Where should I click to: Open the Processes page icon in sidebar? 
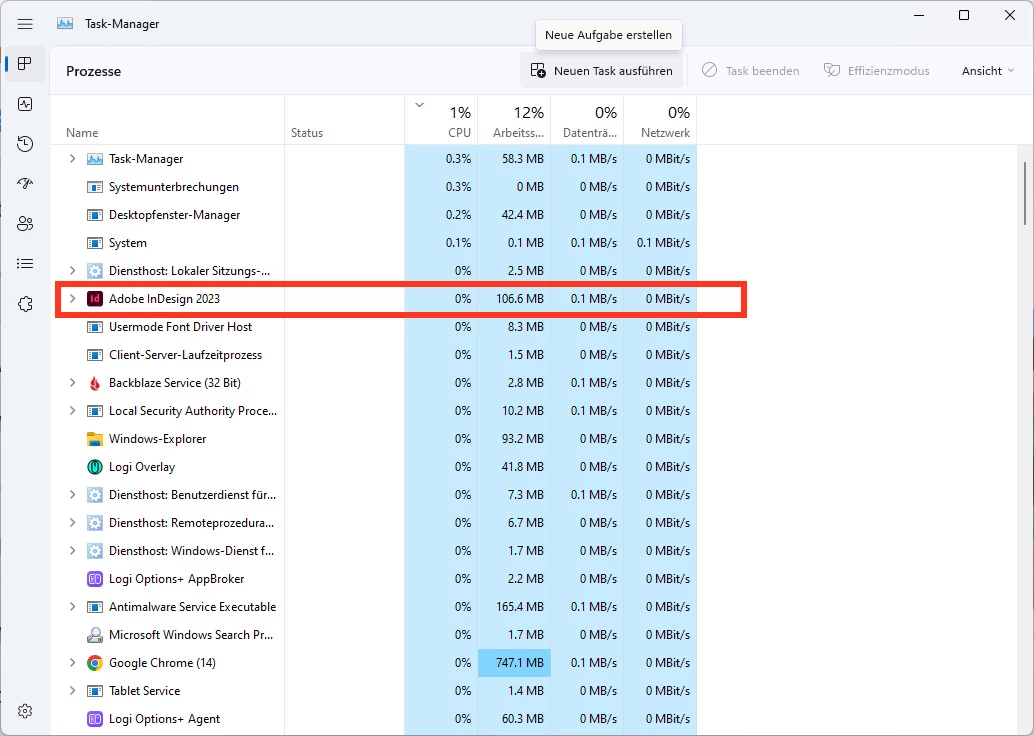pyautogui.click(x=25, y=64)
